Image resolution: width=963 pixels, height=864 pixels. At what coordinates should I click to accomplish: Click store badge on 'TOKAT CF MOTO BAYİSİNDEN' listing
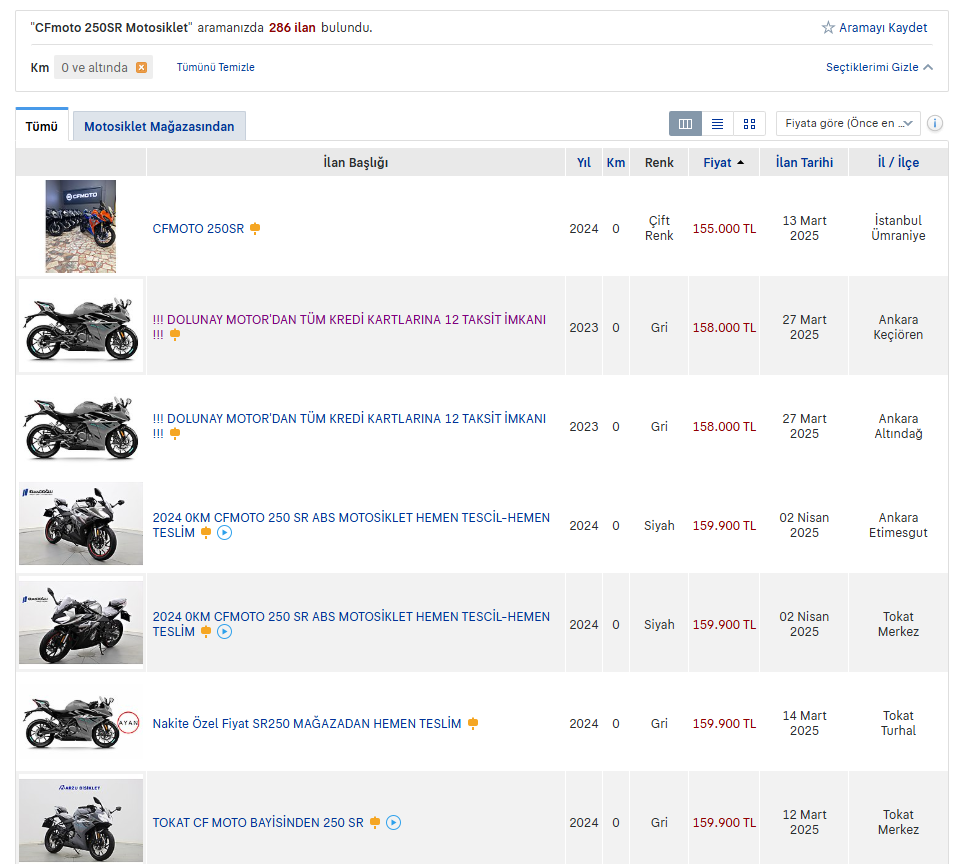(375, 822)
